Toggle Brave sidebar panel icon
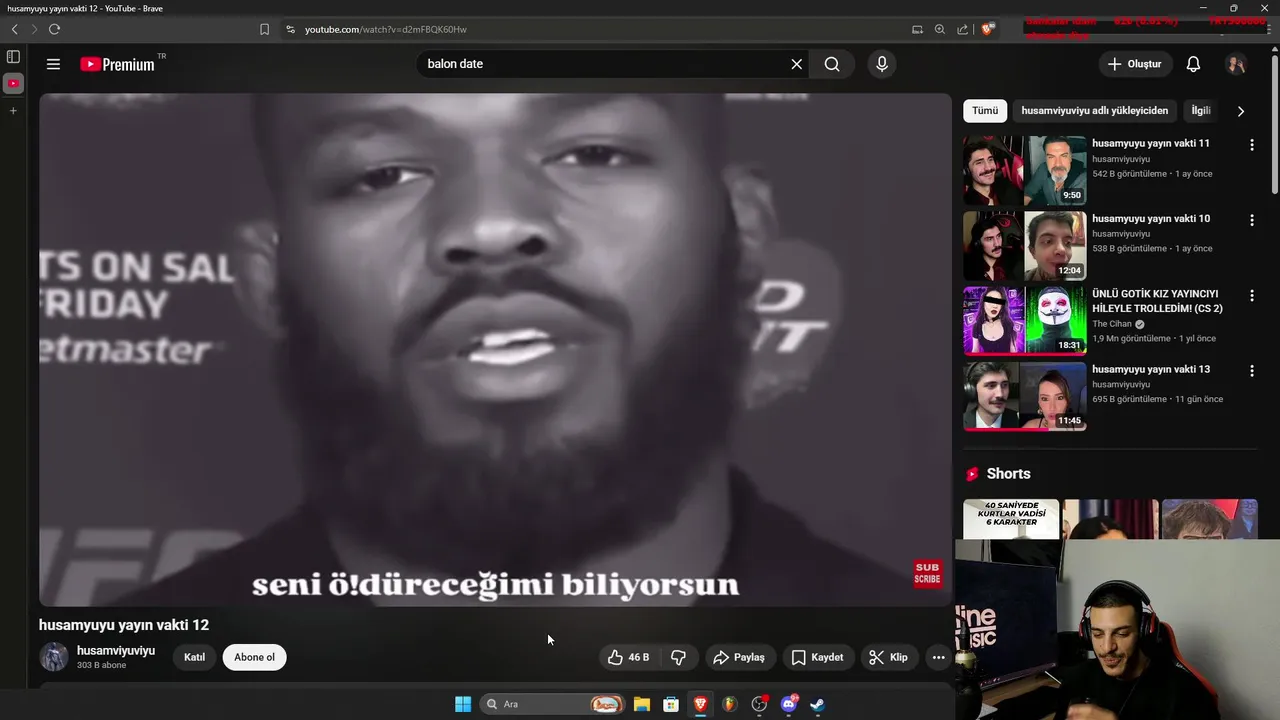 [13, 57]
